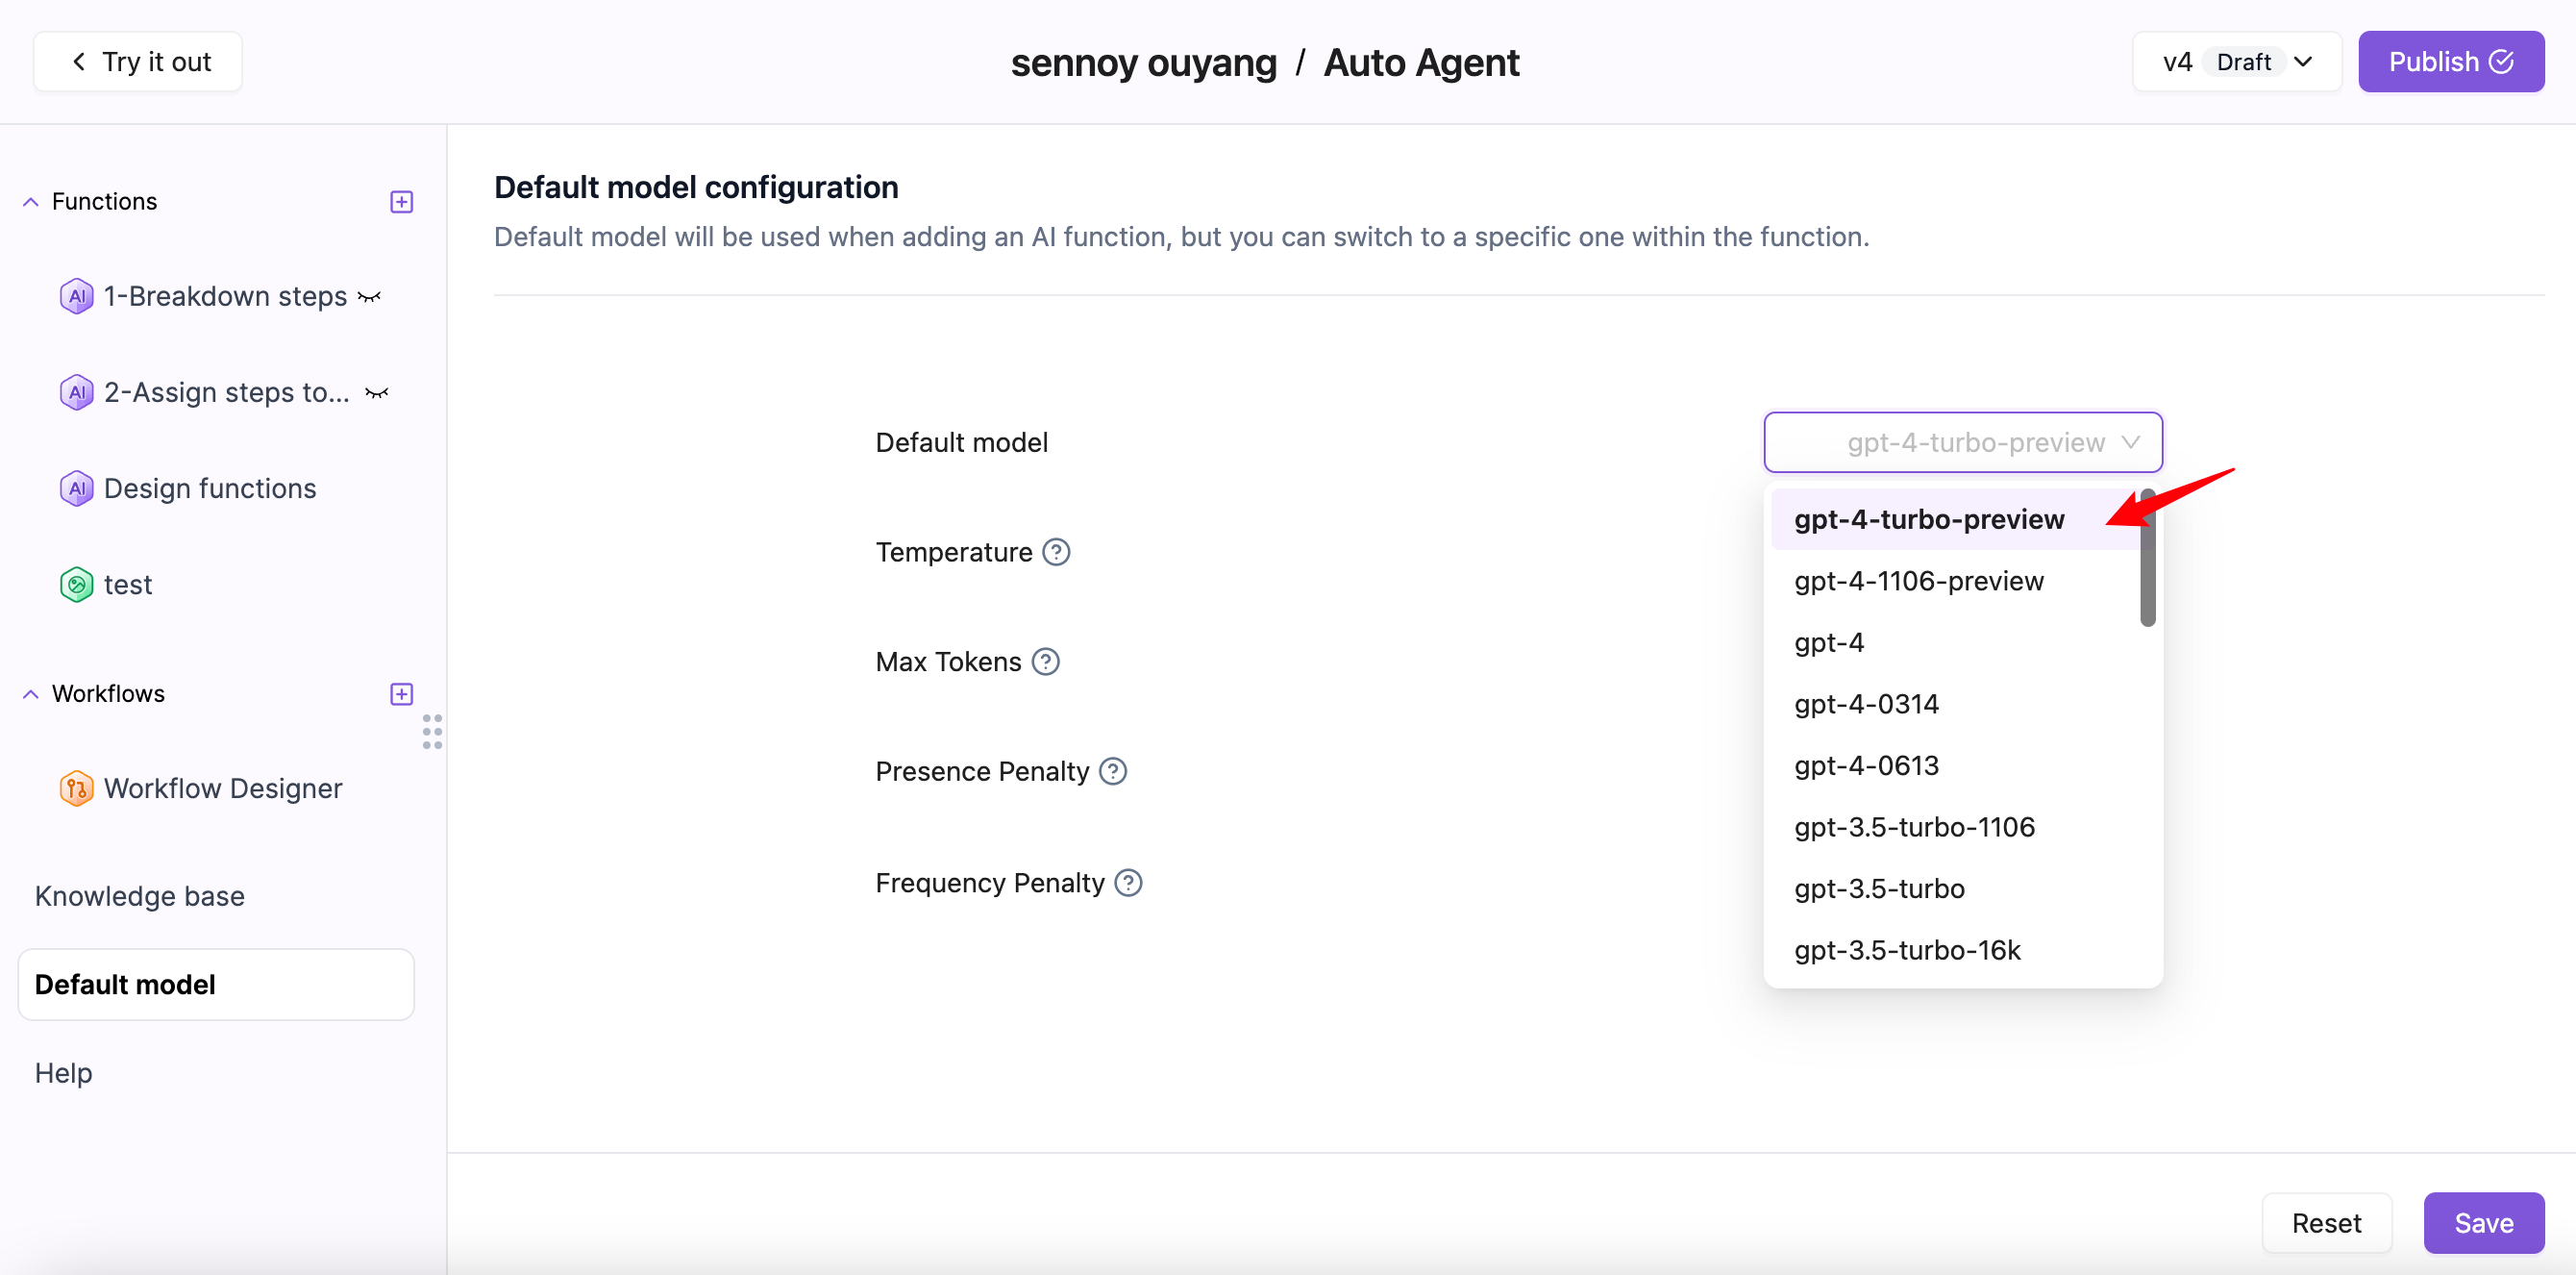Click the add workflow plus icon

[401, 694]
